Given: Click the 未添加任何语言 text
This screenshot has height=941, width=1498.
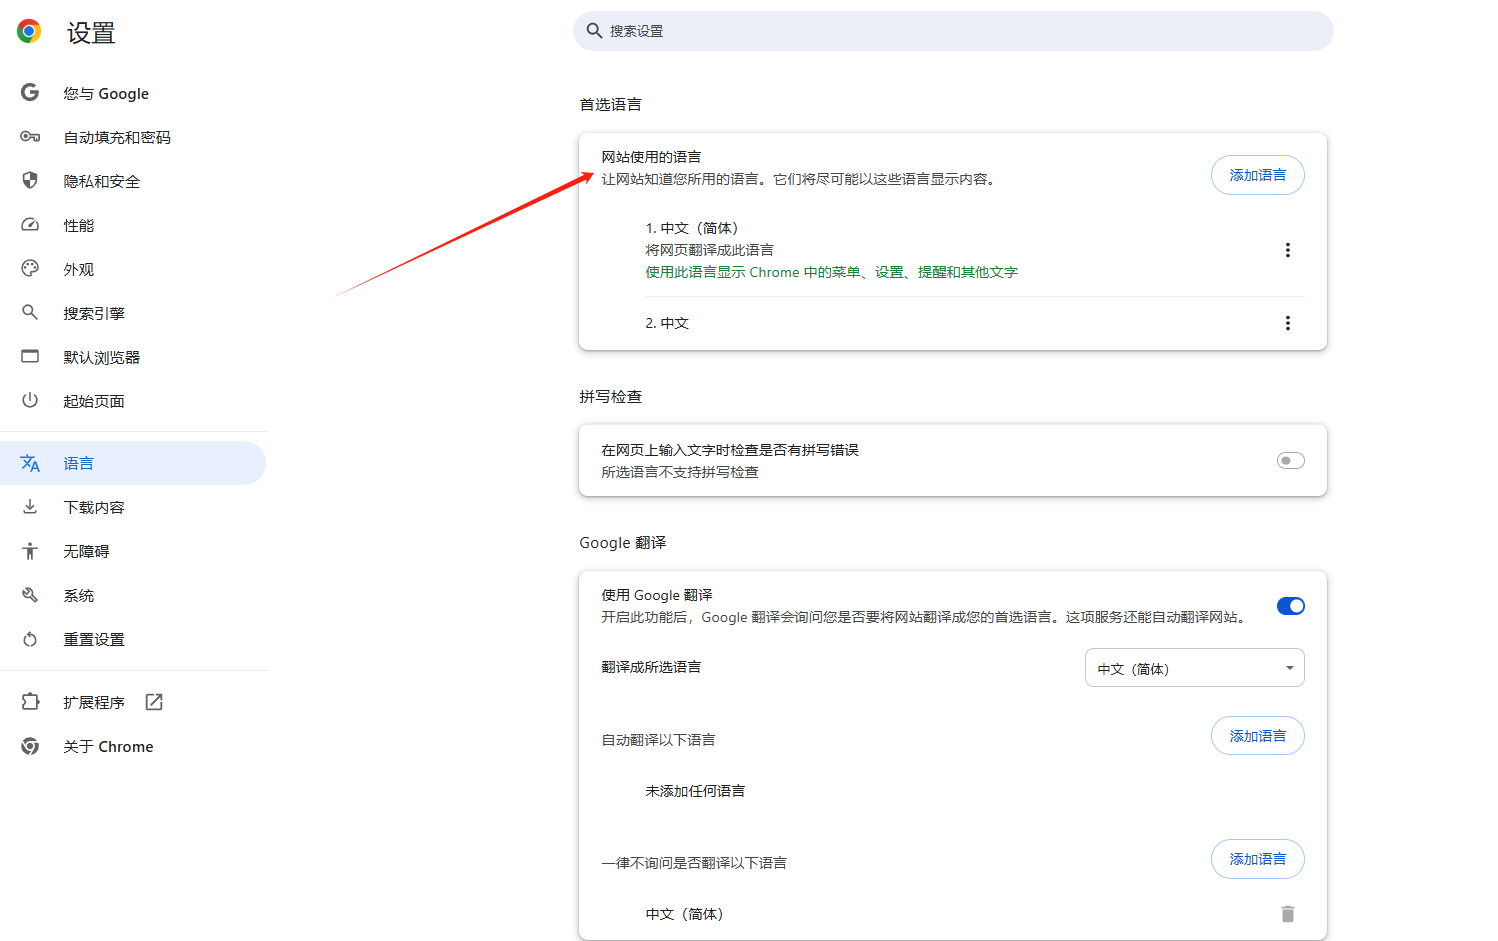Looking at the screenshot, I should pos(695,791).
